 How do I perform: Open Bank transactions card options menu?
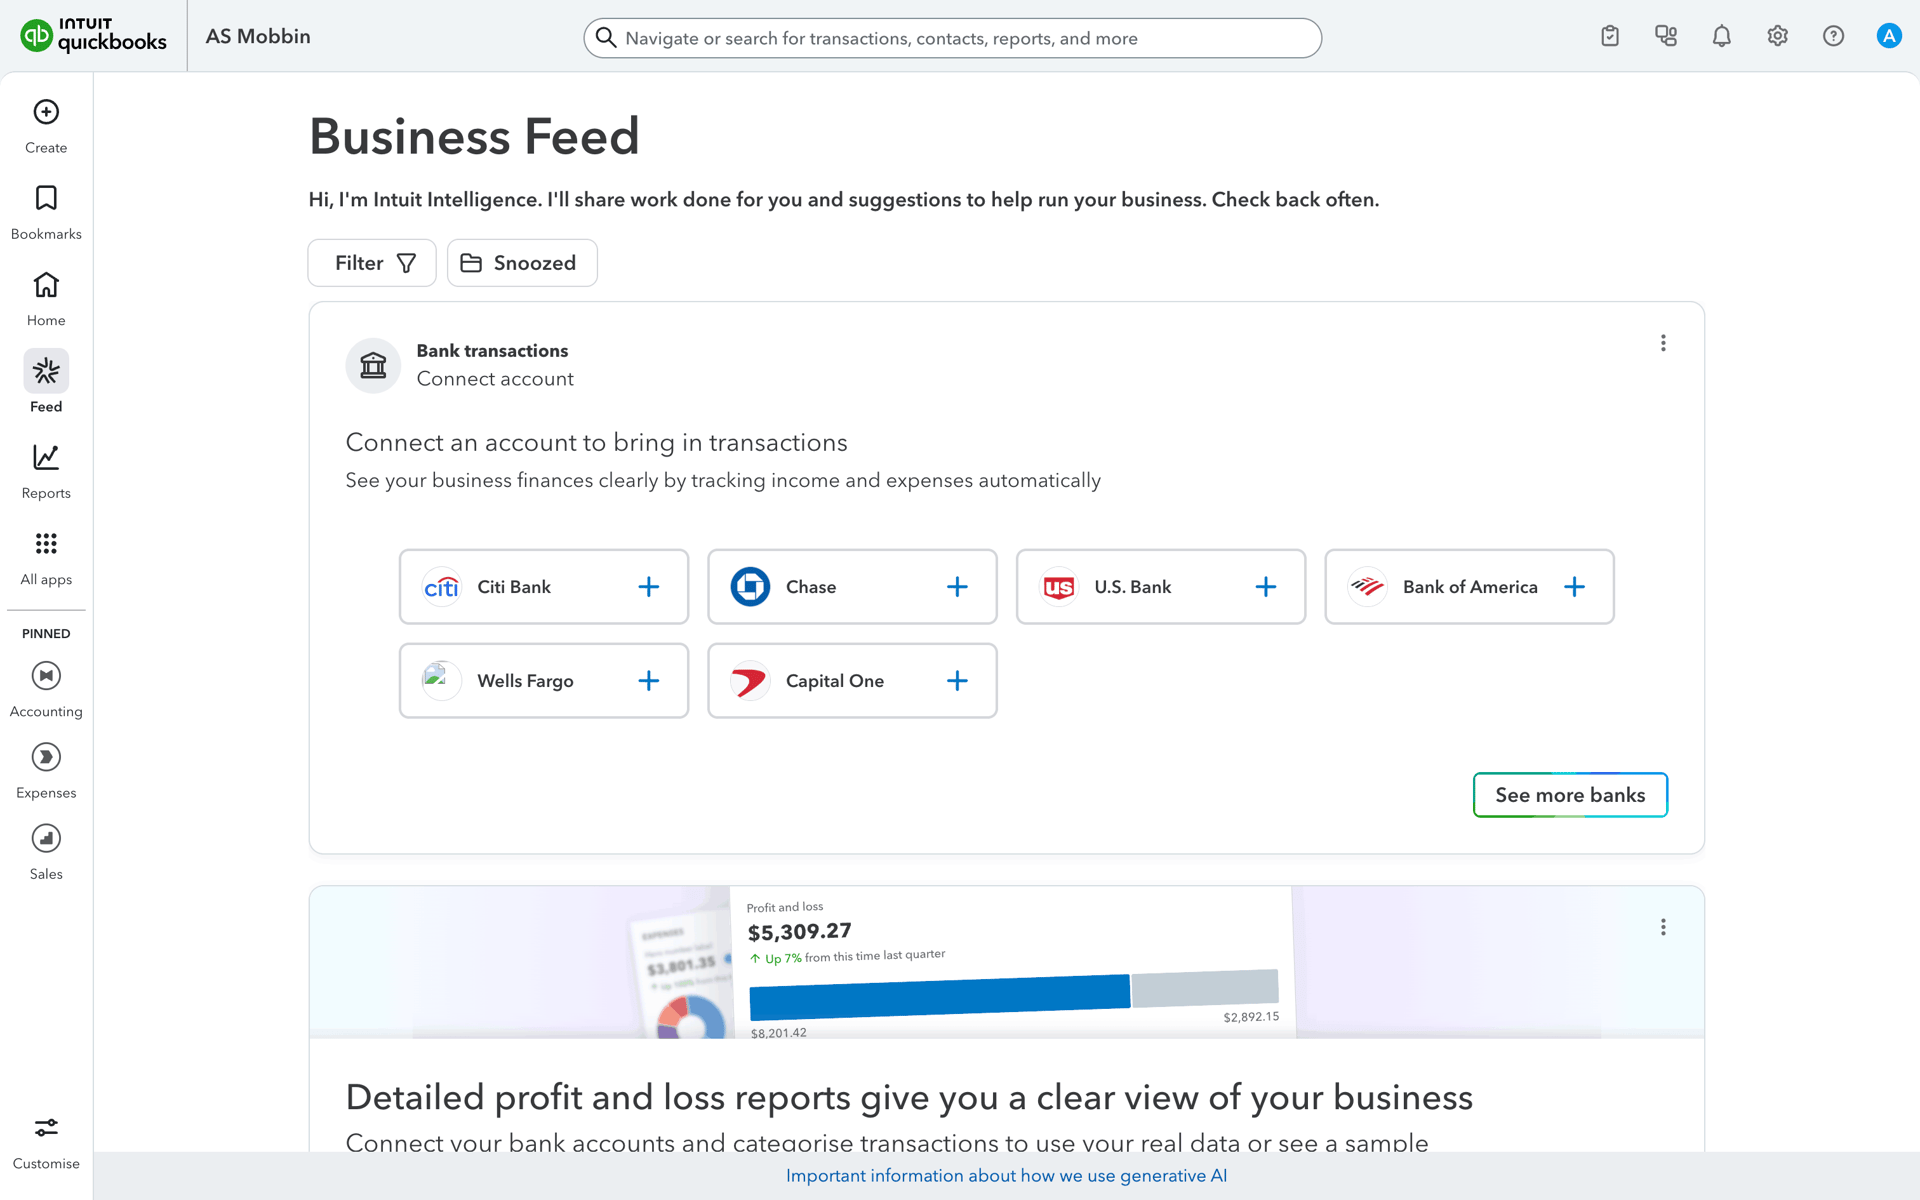(1663, 343)
